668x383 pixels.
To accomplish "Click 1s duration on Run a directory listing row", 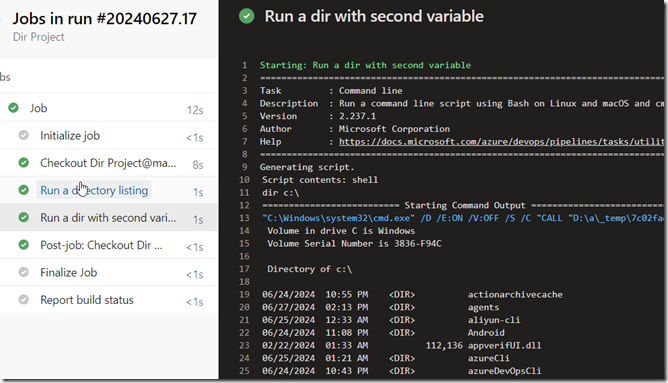I will pos(198,193).
